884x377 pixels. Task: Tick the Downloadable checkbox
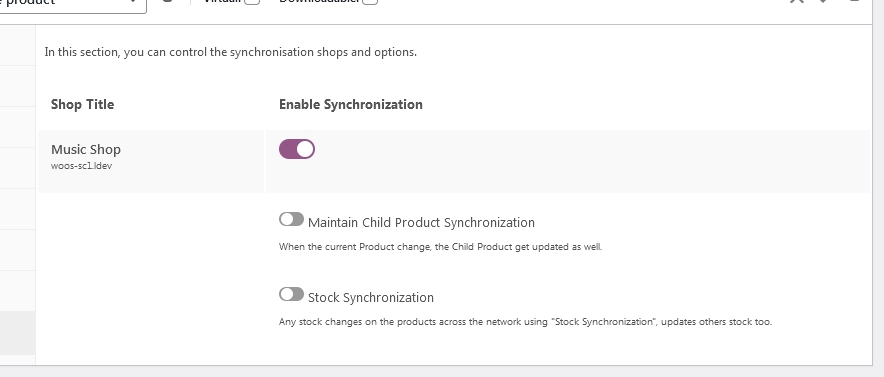click(x=370, y=1)
